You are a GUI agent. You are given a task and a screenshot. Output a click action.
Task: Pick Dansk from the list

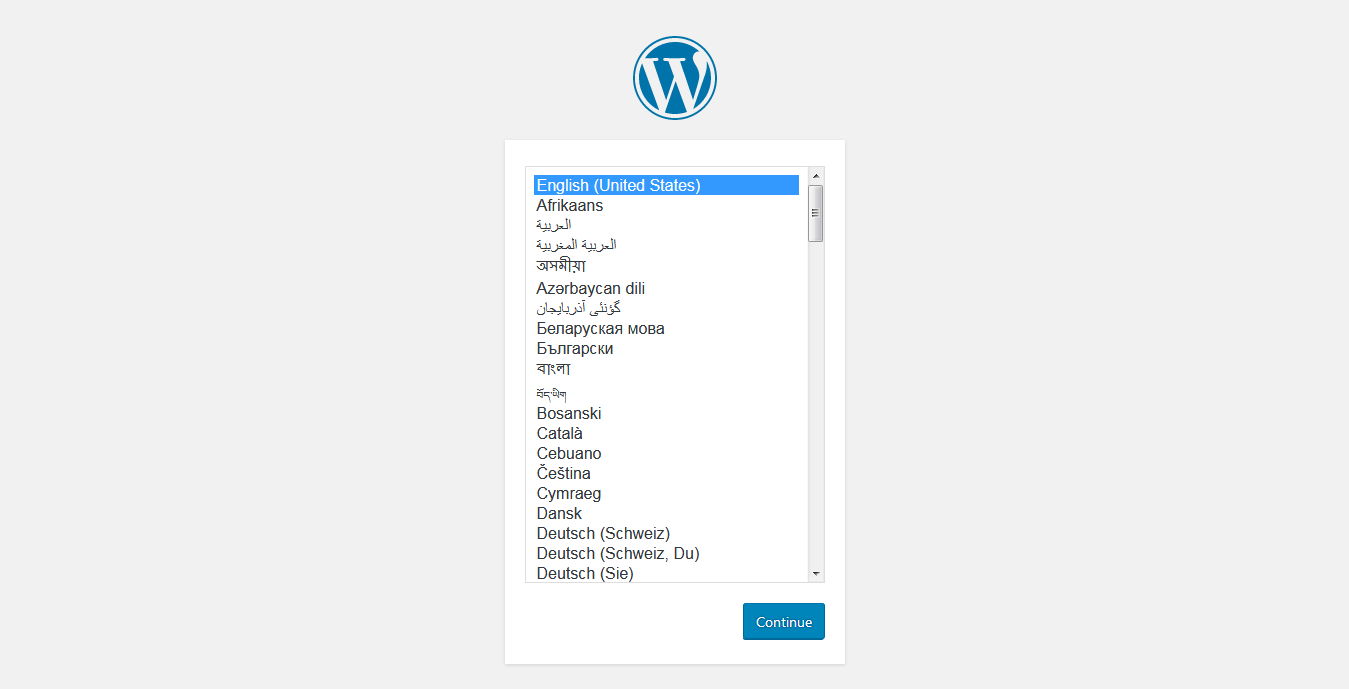click(559, 513)
